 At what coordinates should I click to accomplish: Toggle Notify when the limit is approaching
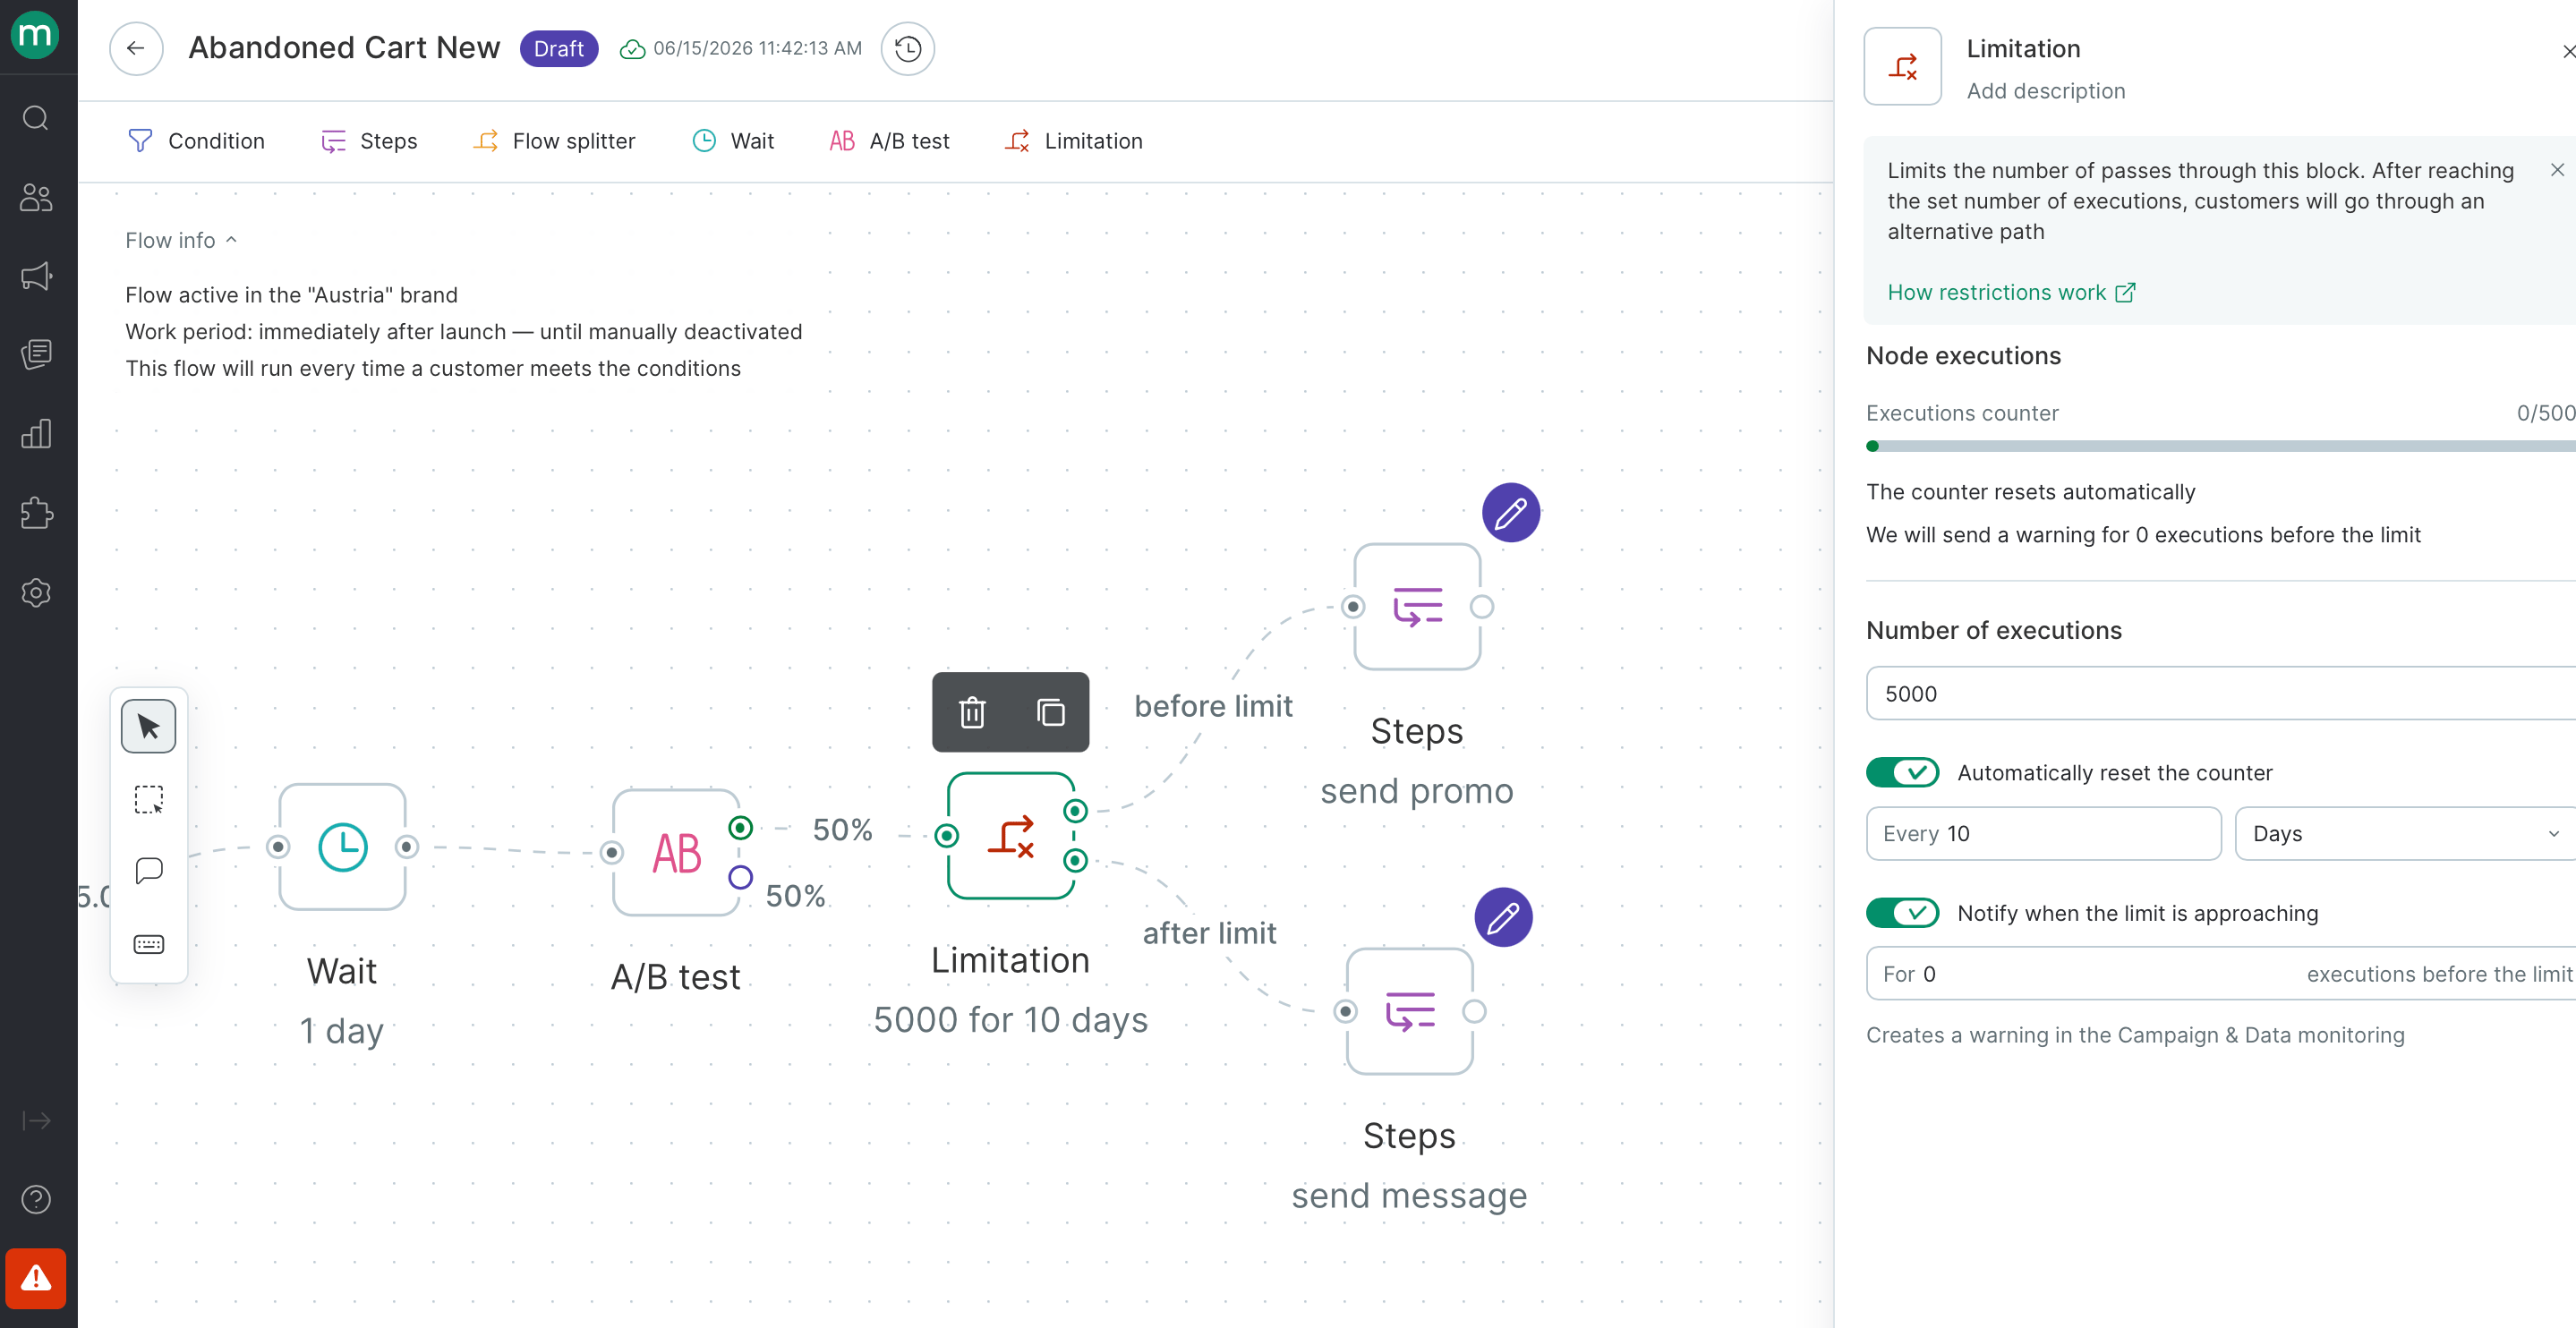pyautogui.click(x=1902, y=913)
